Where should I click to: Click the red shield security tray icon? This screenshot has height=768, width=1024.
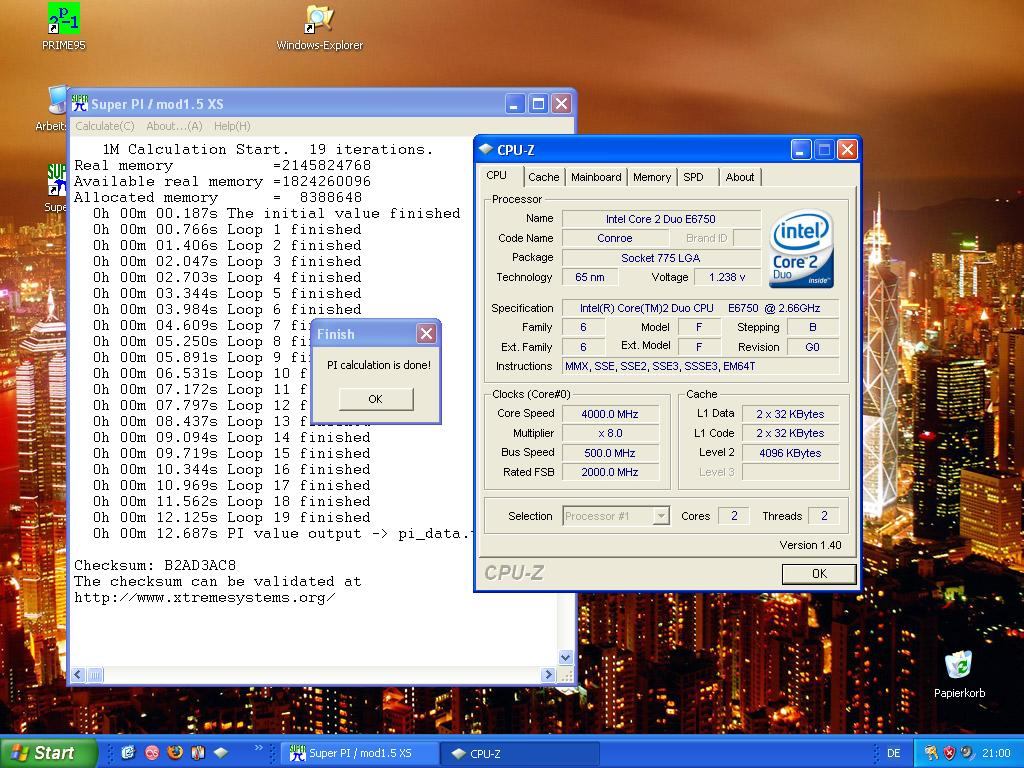coord(950,753)
